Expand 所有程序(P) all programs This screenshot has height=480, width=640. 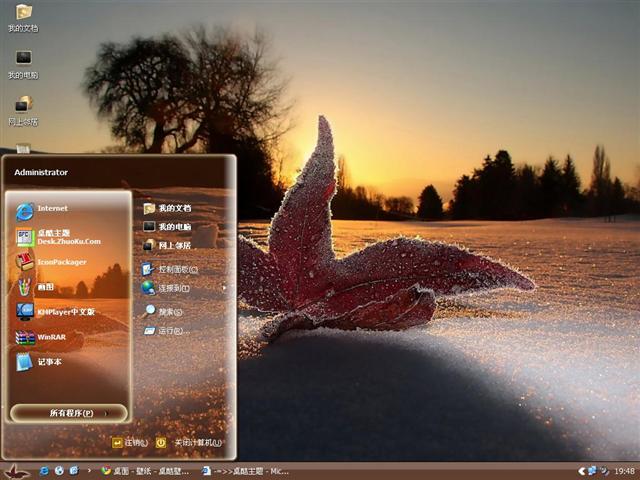69,413
